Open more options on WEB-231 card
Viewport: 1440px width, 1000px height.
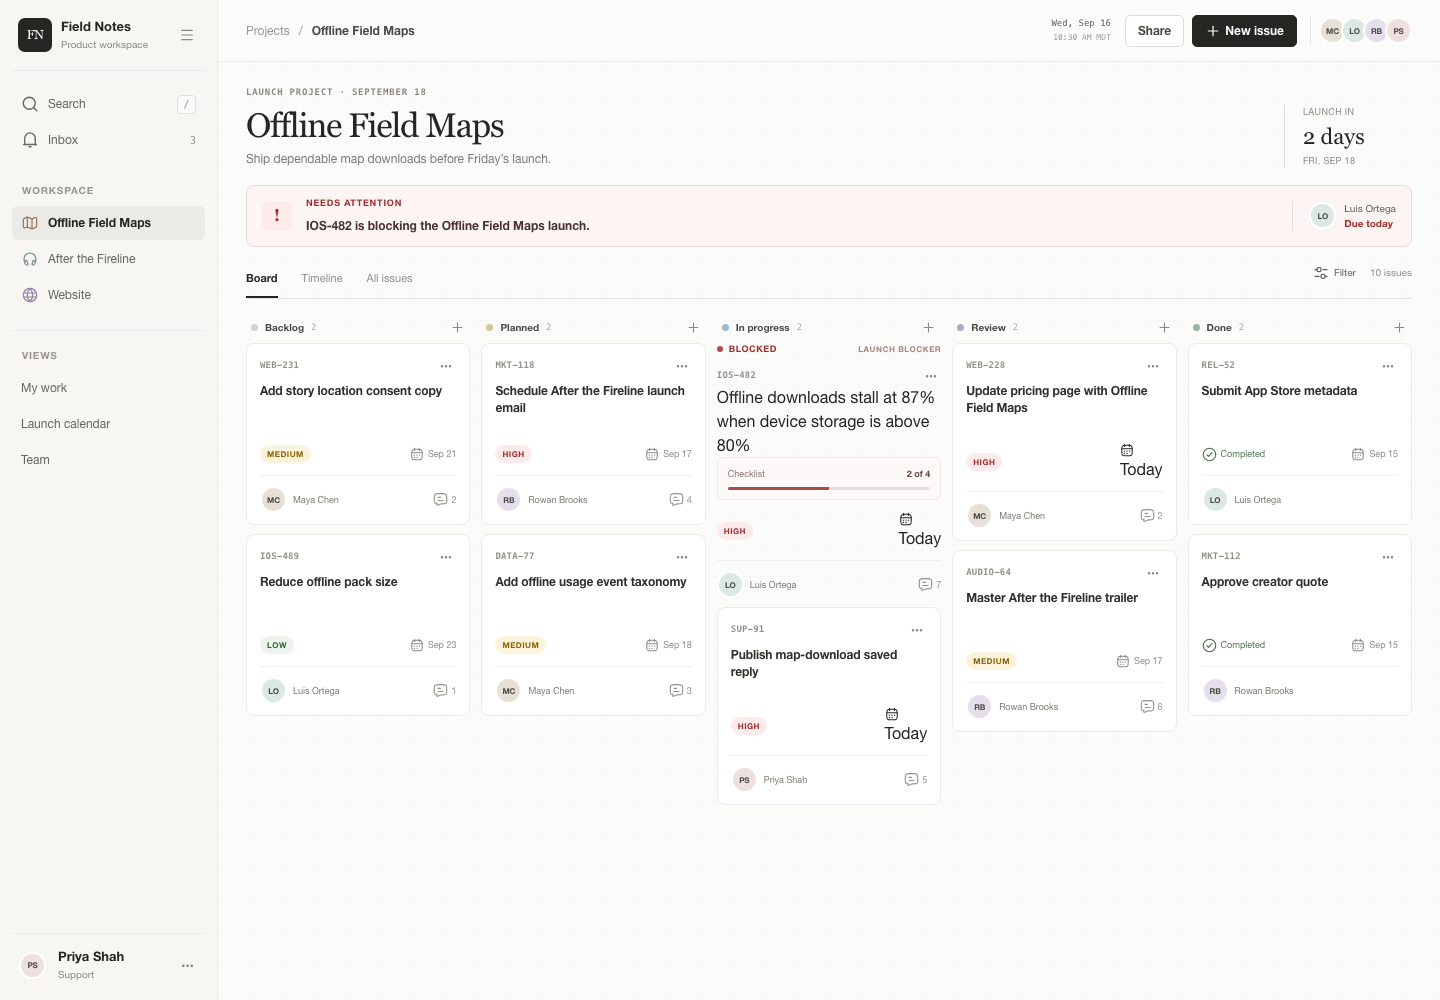click(446, 366)
